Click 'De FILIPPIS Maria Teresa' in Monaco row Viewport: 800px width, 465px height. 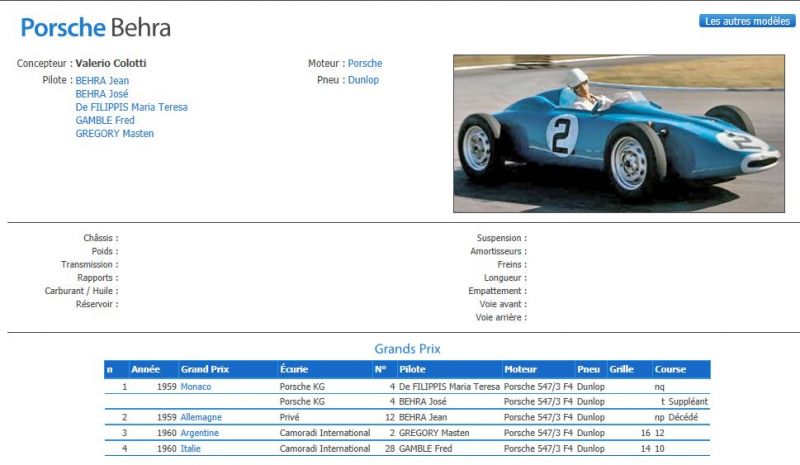pyautogui.click(x=449, y=387)
